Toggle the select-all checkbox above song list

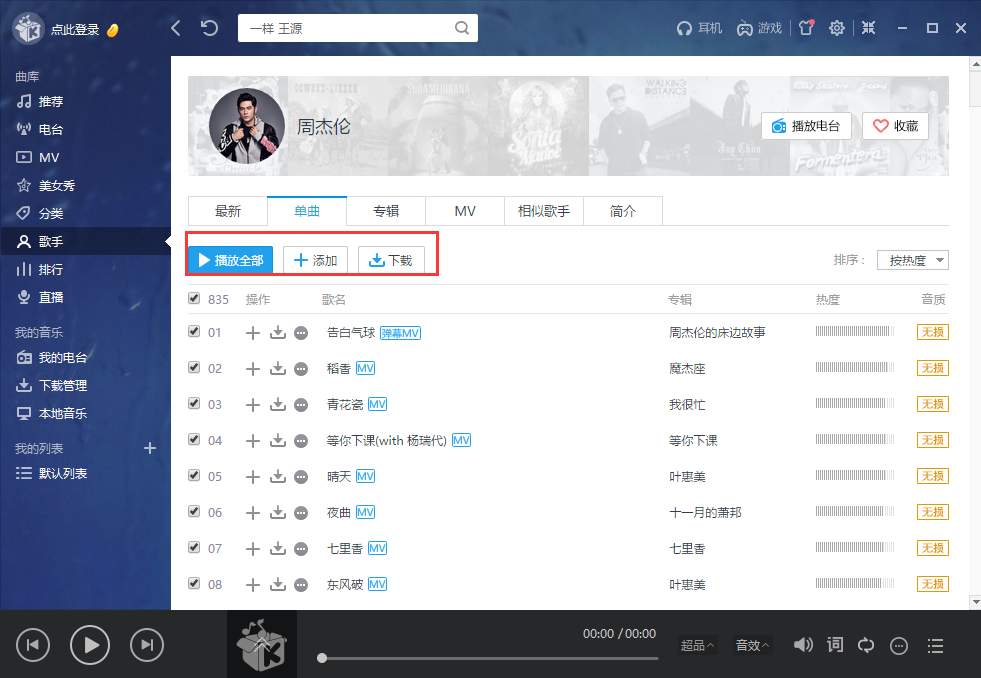pyautogui.click(x=194, y=298)
